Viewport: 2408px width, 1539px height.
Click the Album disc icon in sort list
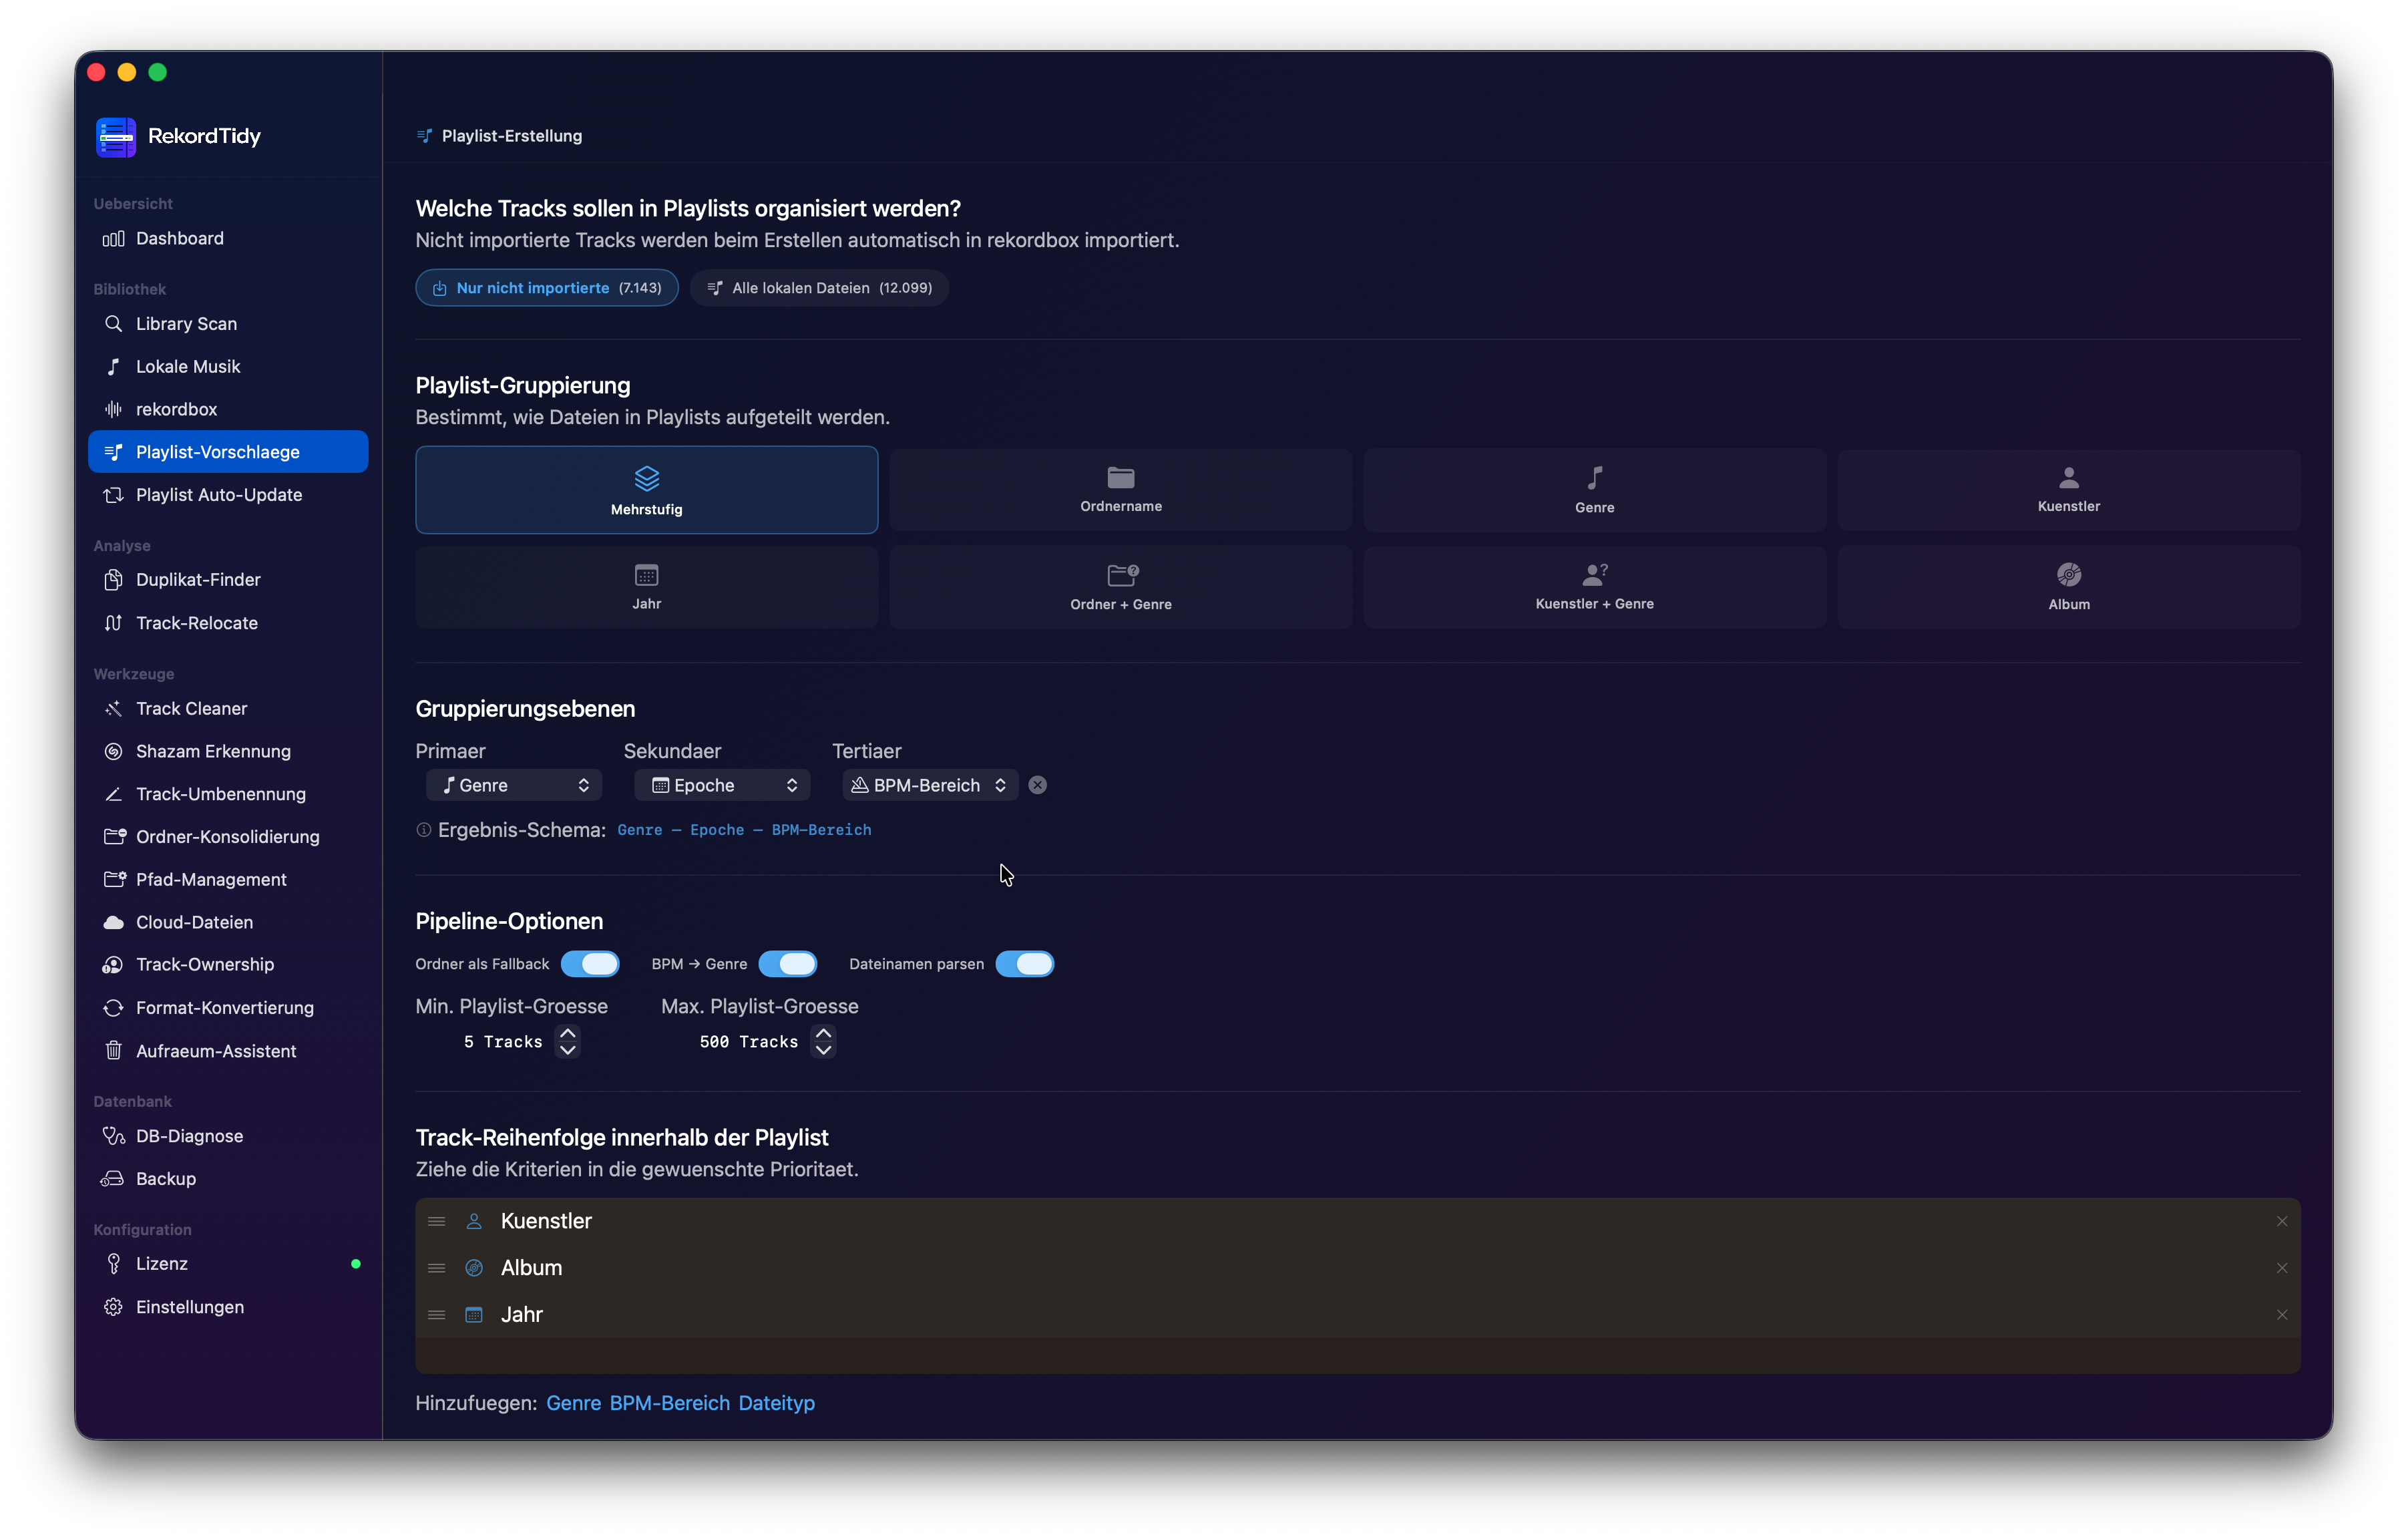pos(474,1269)
